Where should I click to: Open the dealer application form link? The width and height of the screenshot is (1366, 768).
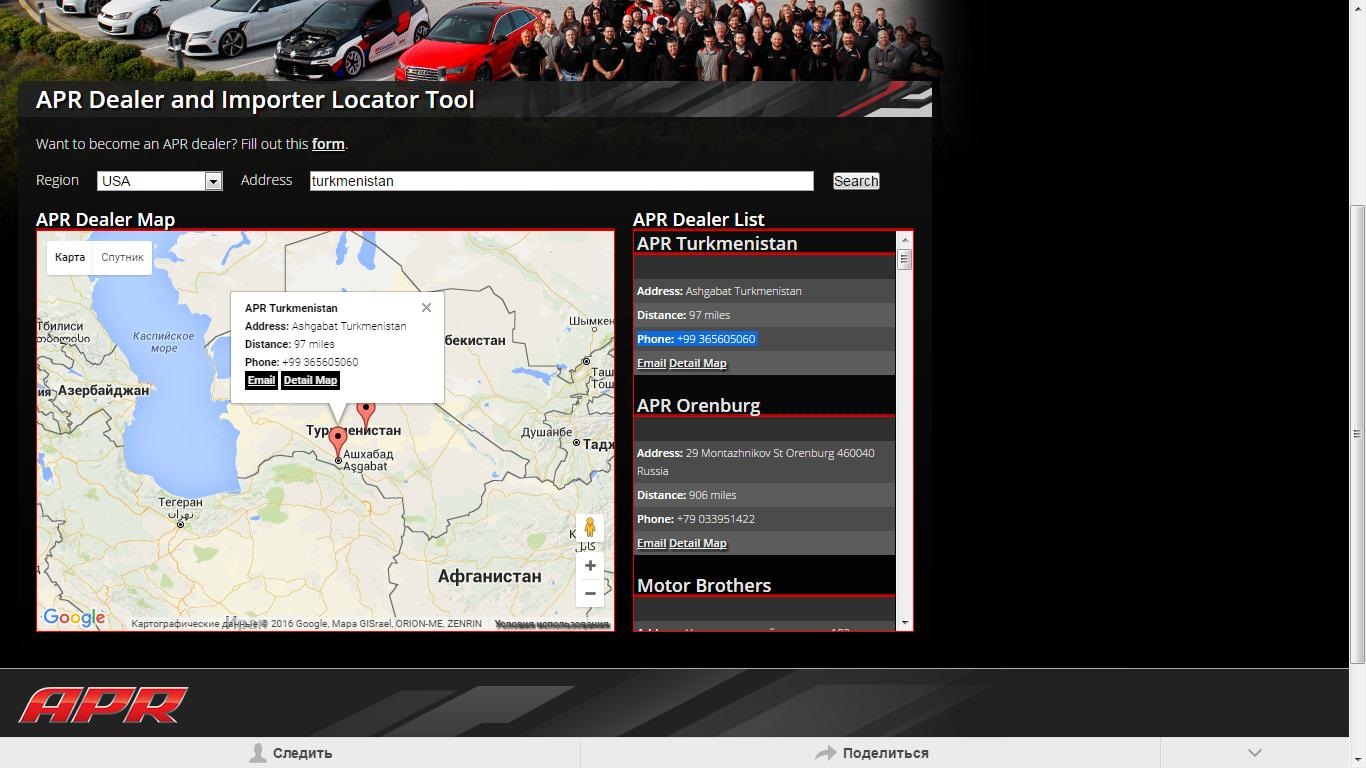tap(328, 143)
